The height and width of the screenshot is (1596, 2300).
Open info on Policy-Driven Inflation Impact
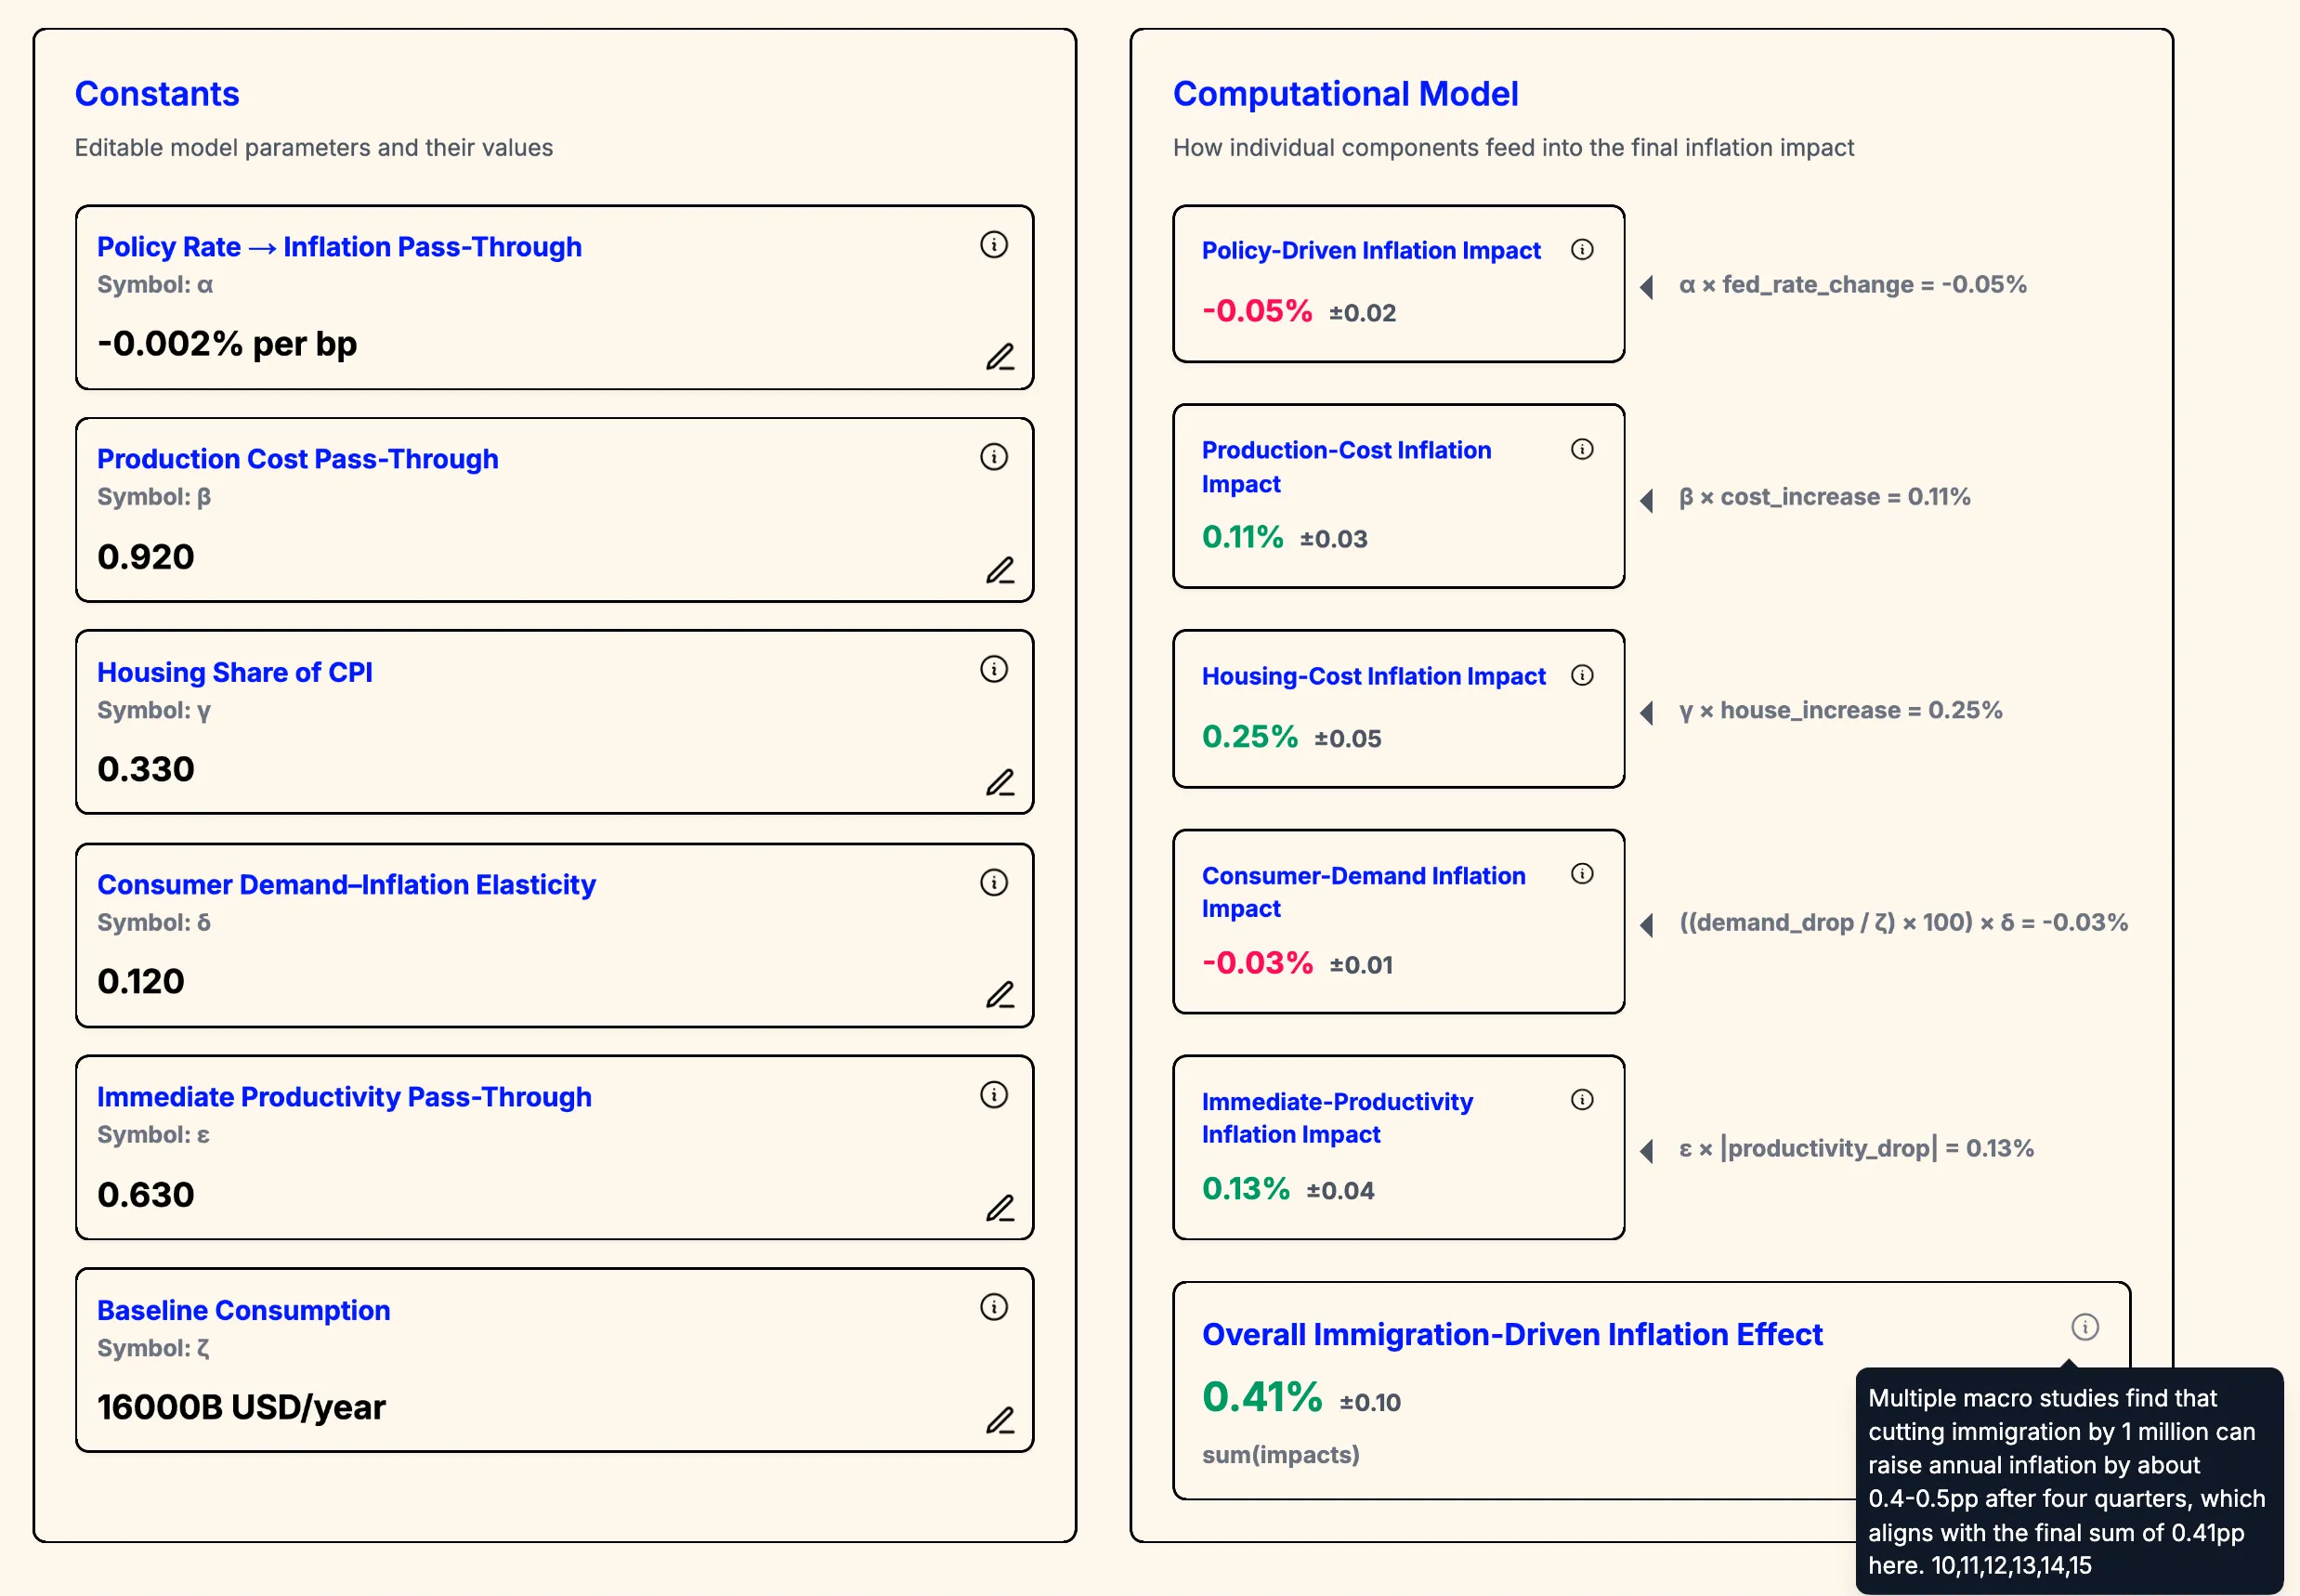[x=1582, y=249]
